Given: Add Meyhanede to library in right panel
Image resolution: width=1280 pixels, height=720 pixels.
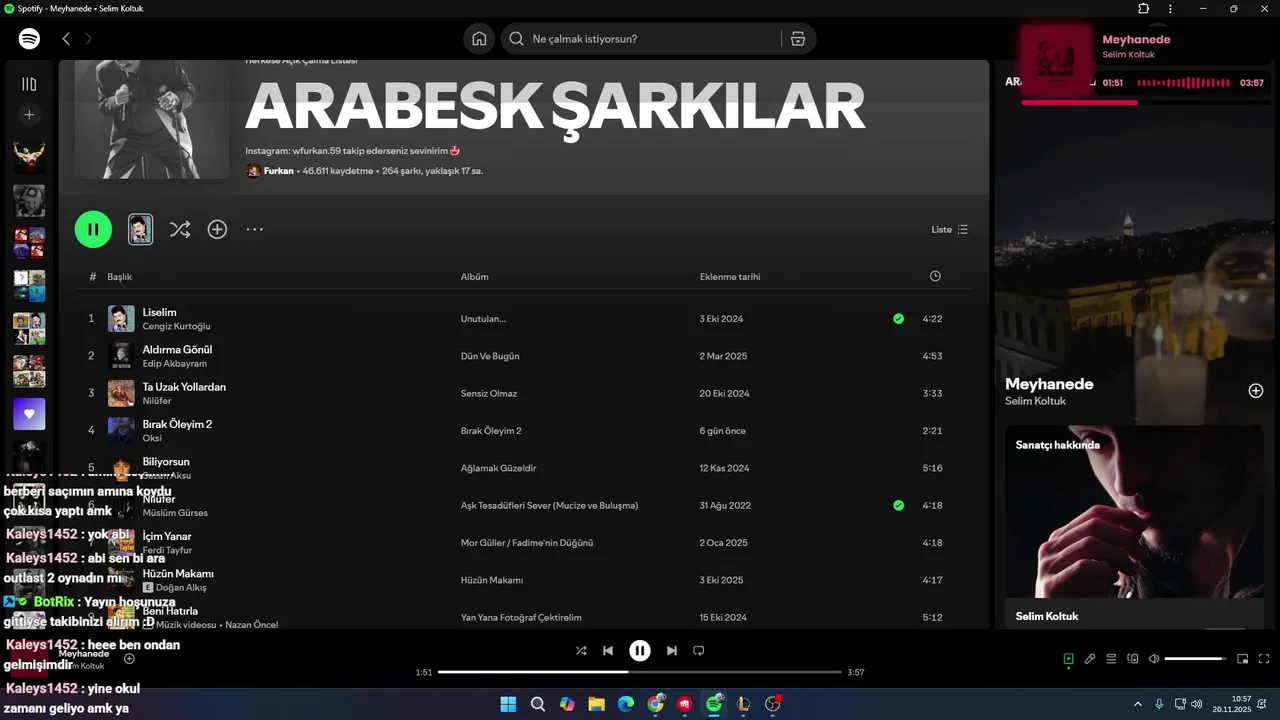Looking at the screenshot, I should pyautogui.click(x=1256, y=391).
